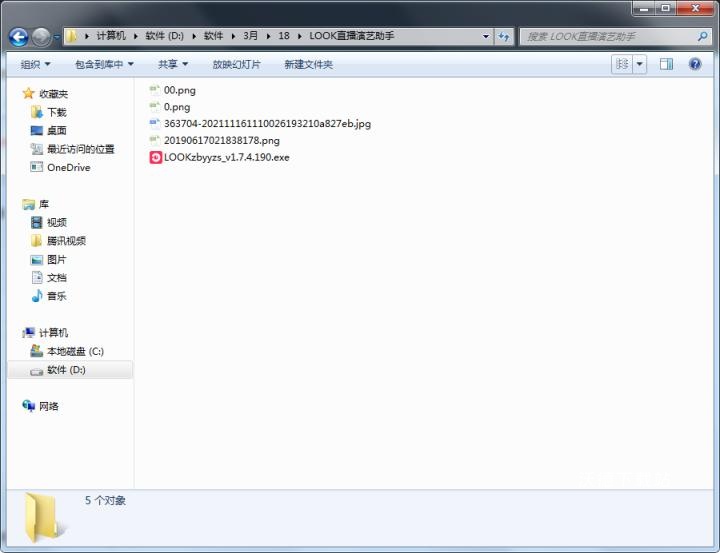Screen dimensions: 720x553
Task: Go back with the Back arrow button
Action: pyautogui.click(x=18, y=37)
